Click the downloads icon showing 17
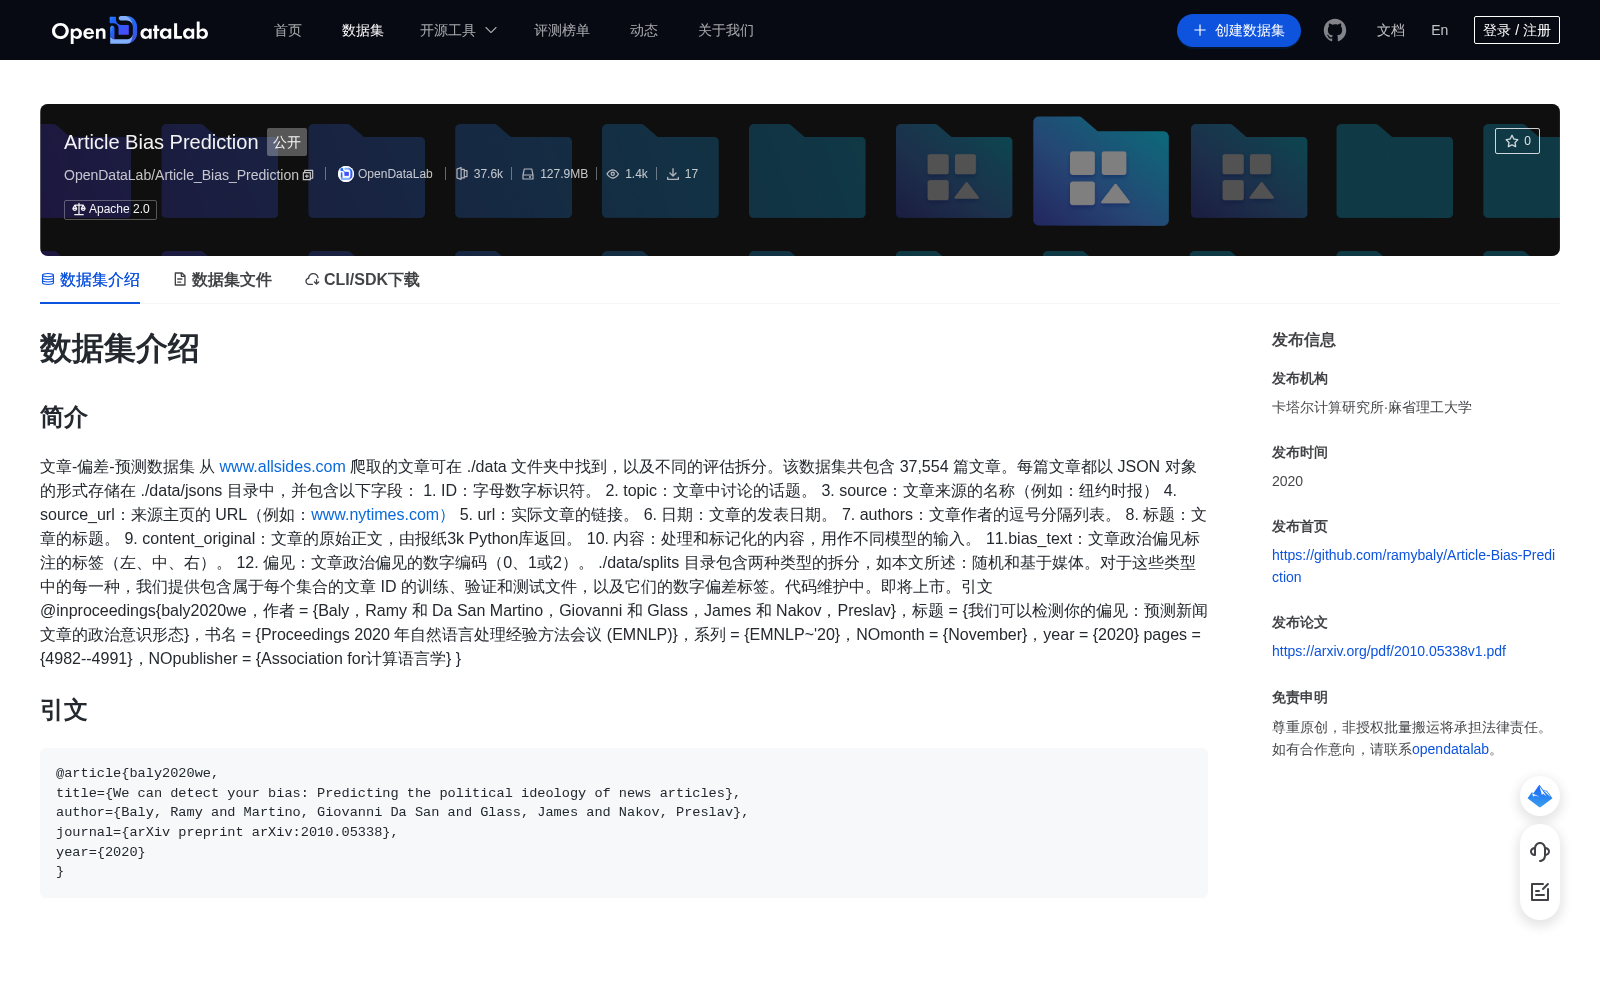The width and height of the screenshot is (1600, 1000). (673, 174)
